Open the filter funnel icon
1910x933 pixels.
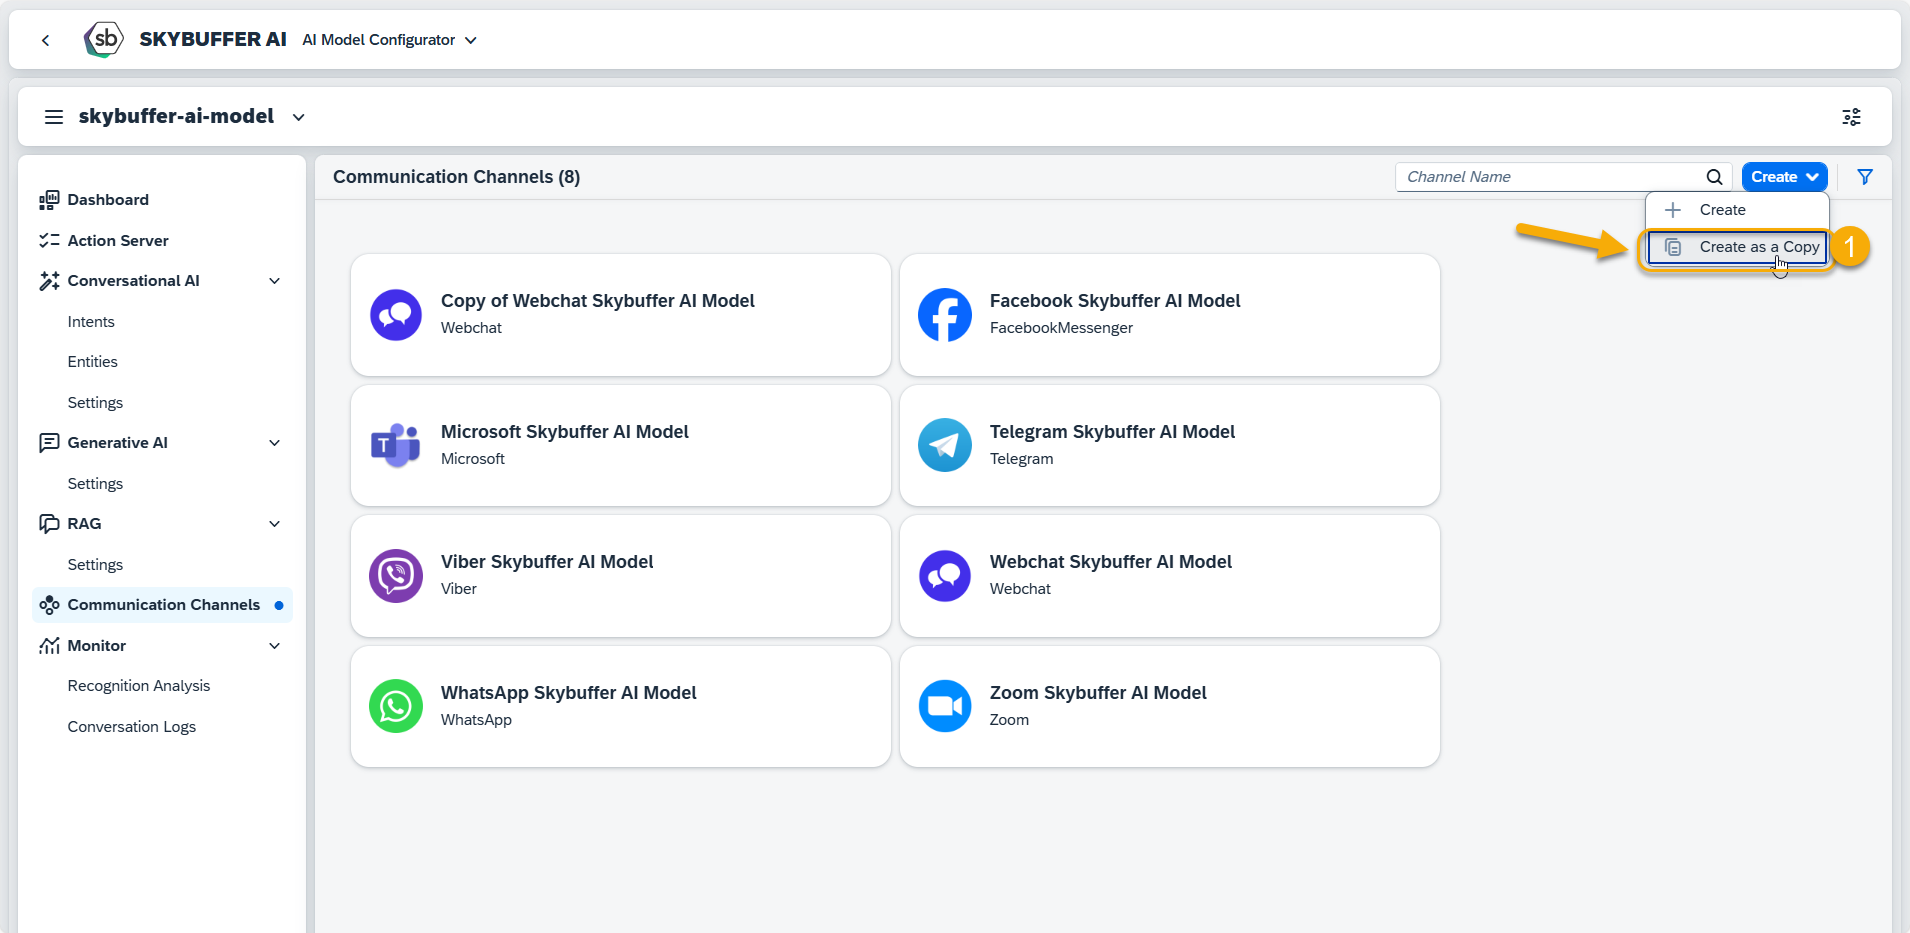point(1865,177)
